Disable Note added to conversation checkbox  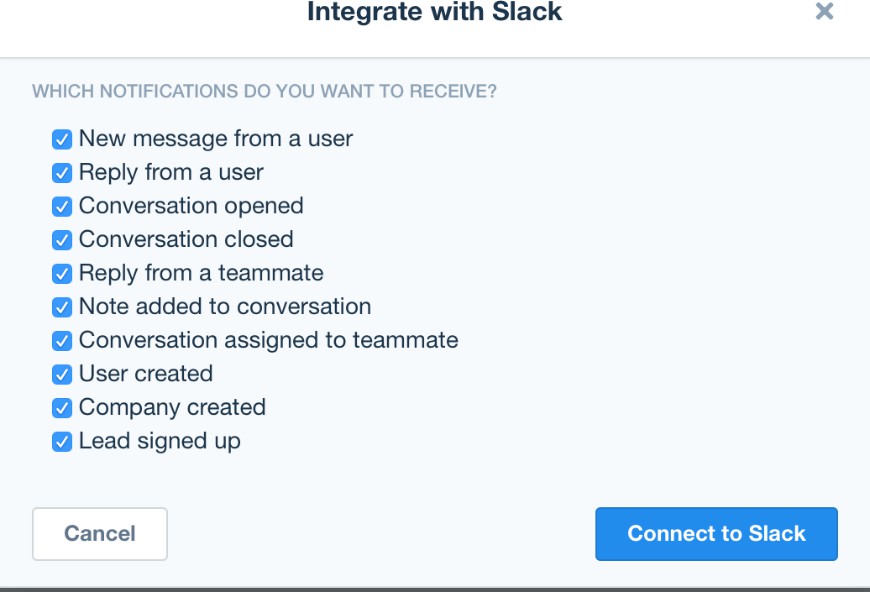pos(62,307)
